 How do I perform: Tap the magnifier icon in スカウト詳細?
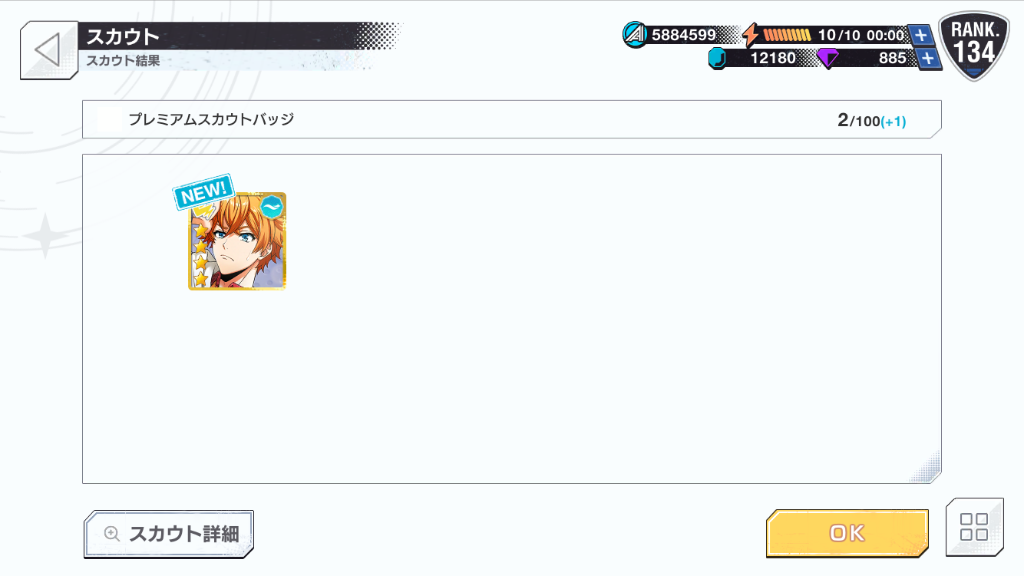[x=112, y=534]
